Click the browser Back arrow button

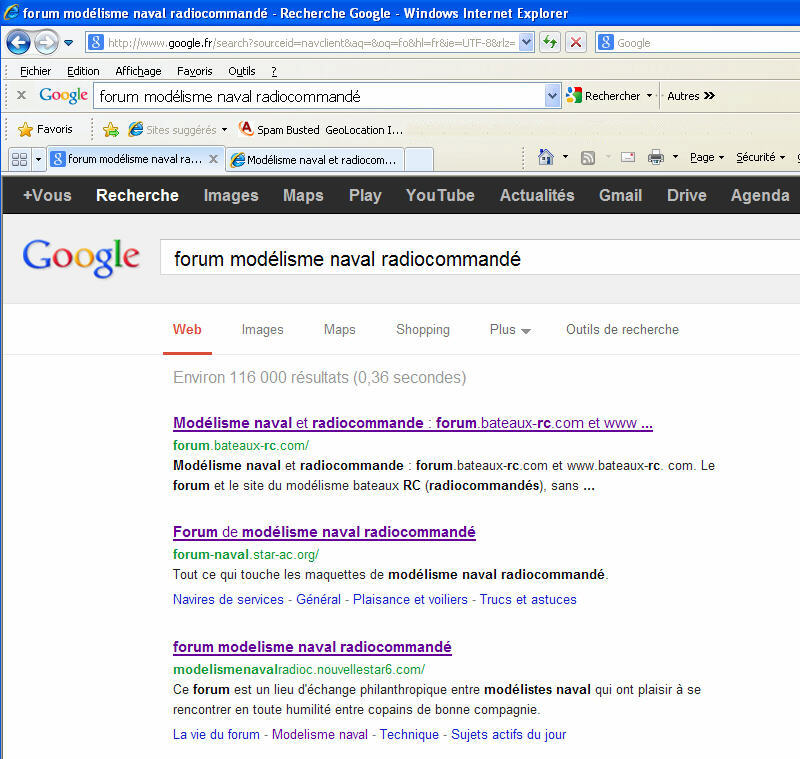click(x=18, y=42)
